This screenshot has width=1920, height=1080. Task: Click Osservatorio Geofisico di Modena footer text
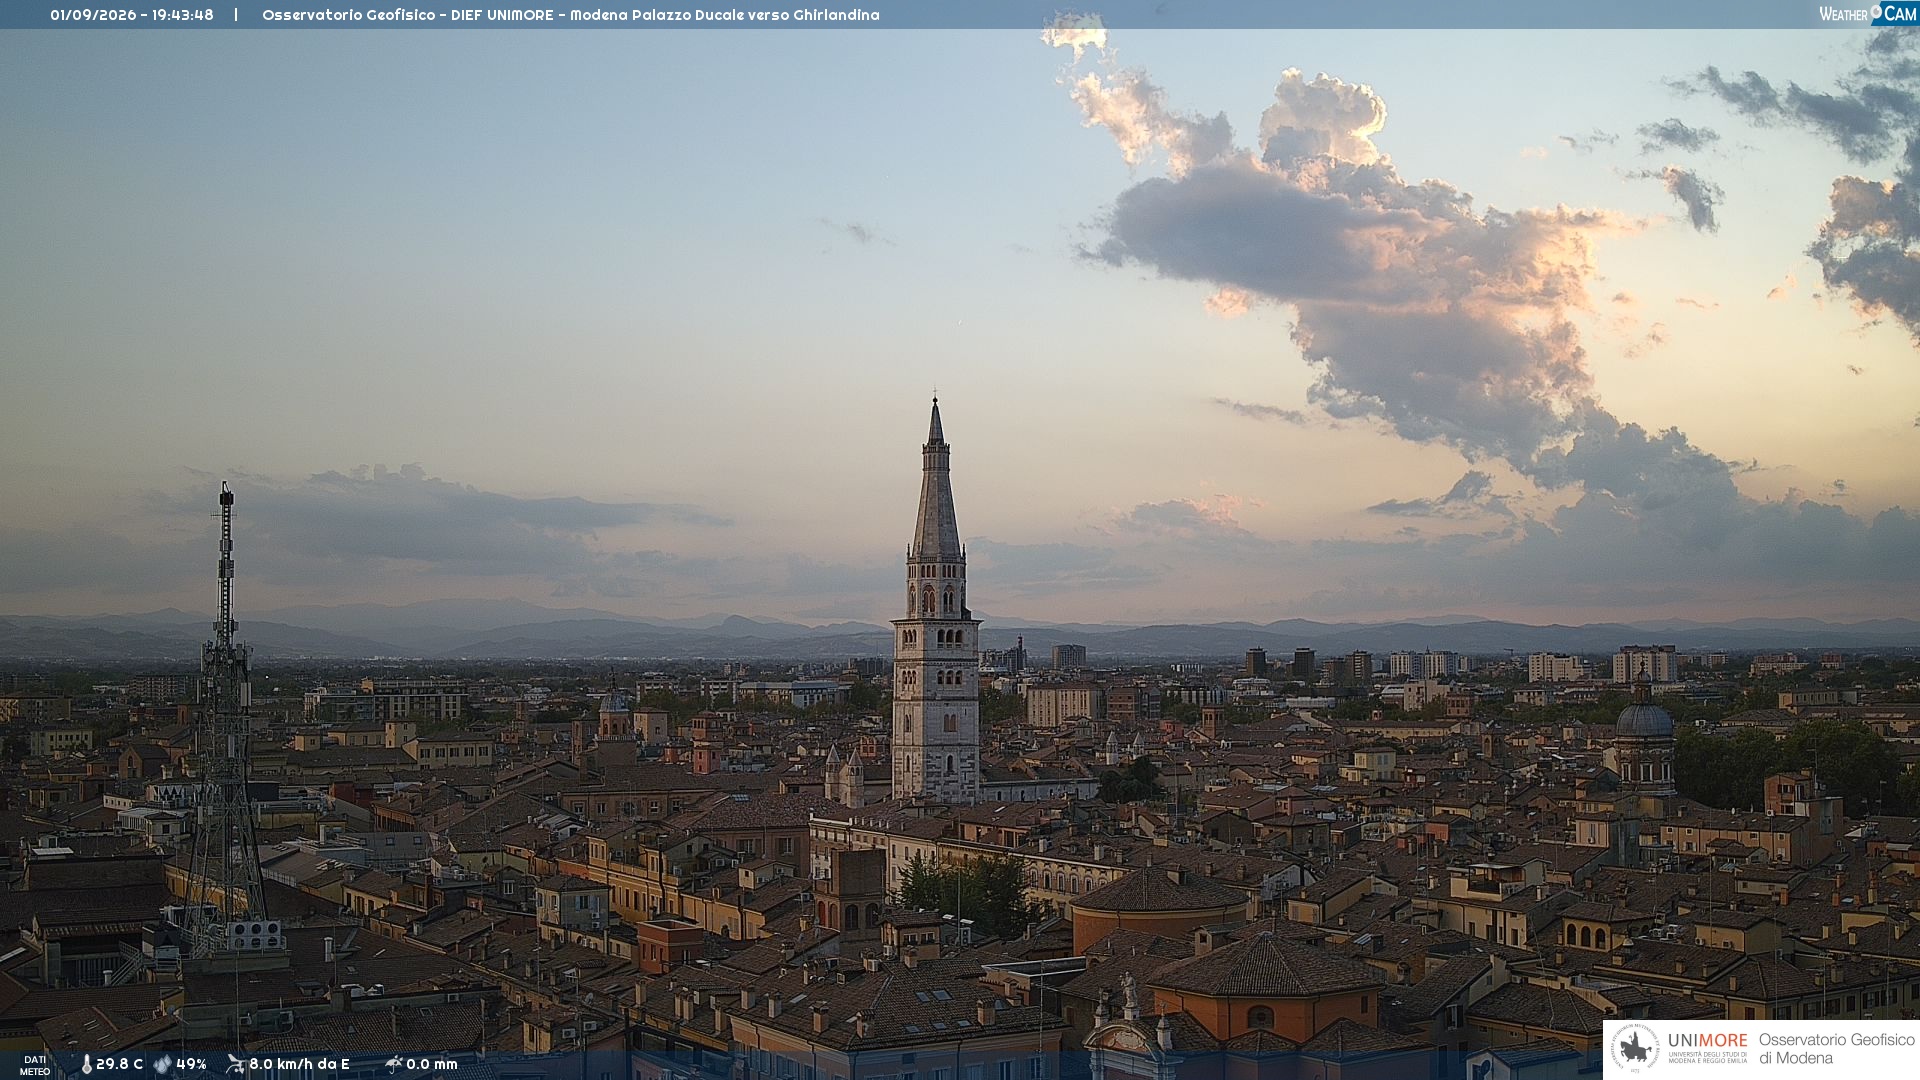click(x=1837, y=1048)
